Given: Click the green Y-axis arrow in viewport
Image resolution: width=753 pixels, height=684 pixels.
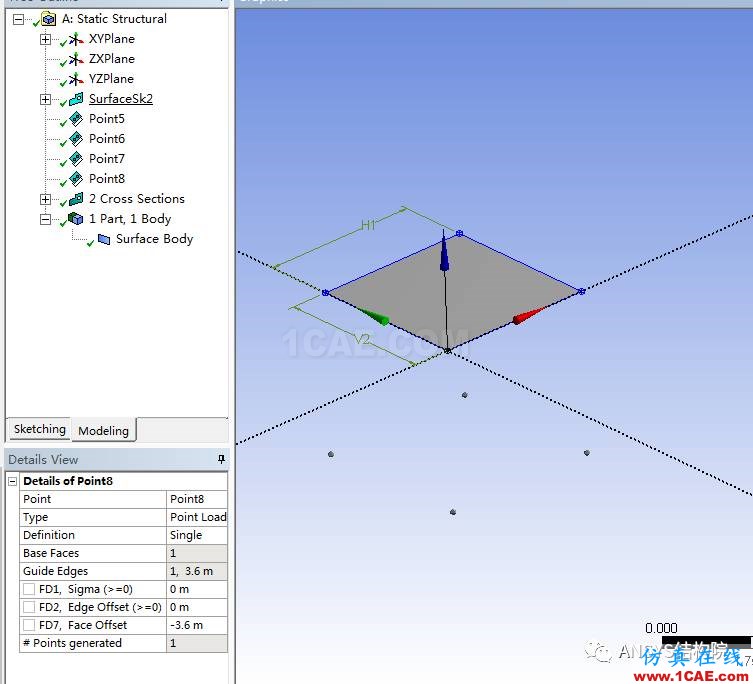Looking at the screenshot, I should [x=373, y=316].
